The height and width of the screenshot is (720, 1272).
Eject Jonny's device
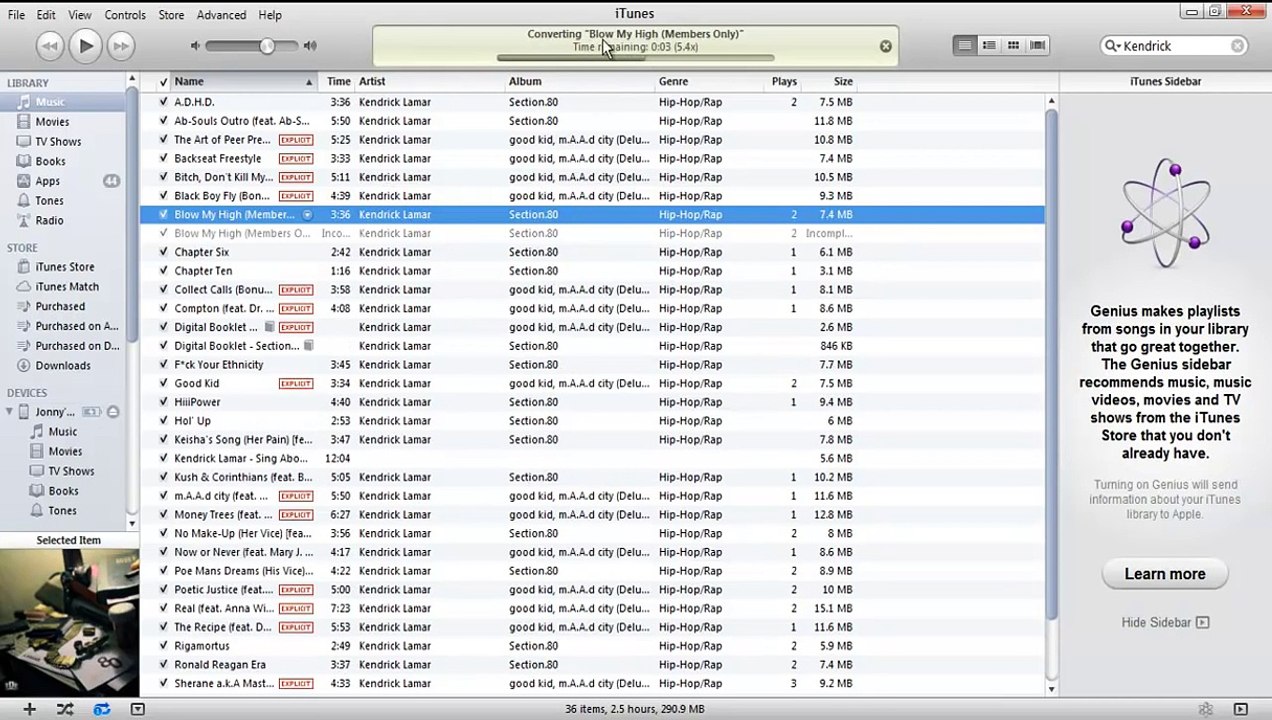click(x=113, y=412)
